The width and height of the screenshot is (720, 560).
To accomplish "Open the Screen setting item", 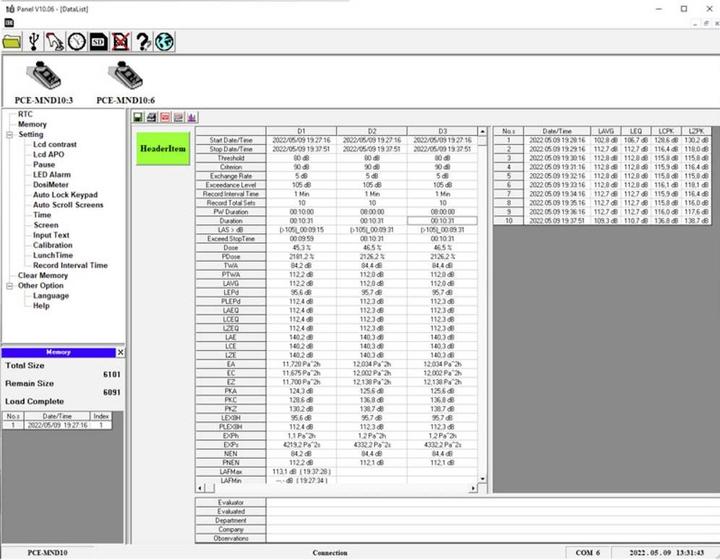I will pyautogui.click(x=46, y=225).
